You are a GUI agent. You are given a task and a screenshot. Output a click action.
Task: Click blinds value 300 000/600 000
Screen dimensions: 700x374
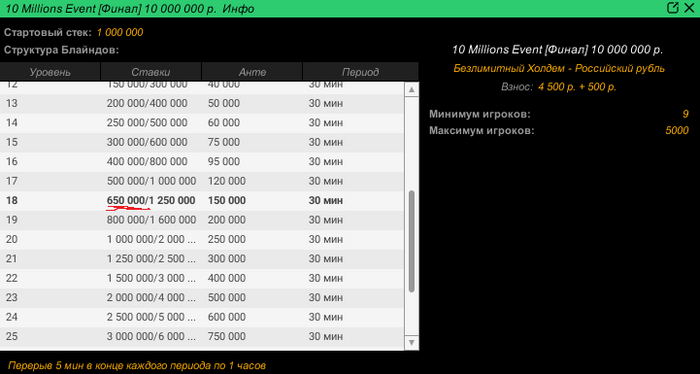pyautogui.click(x=147, y=142)
